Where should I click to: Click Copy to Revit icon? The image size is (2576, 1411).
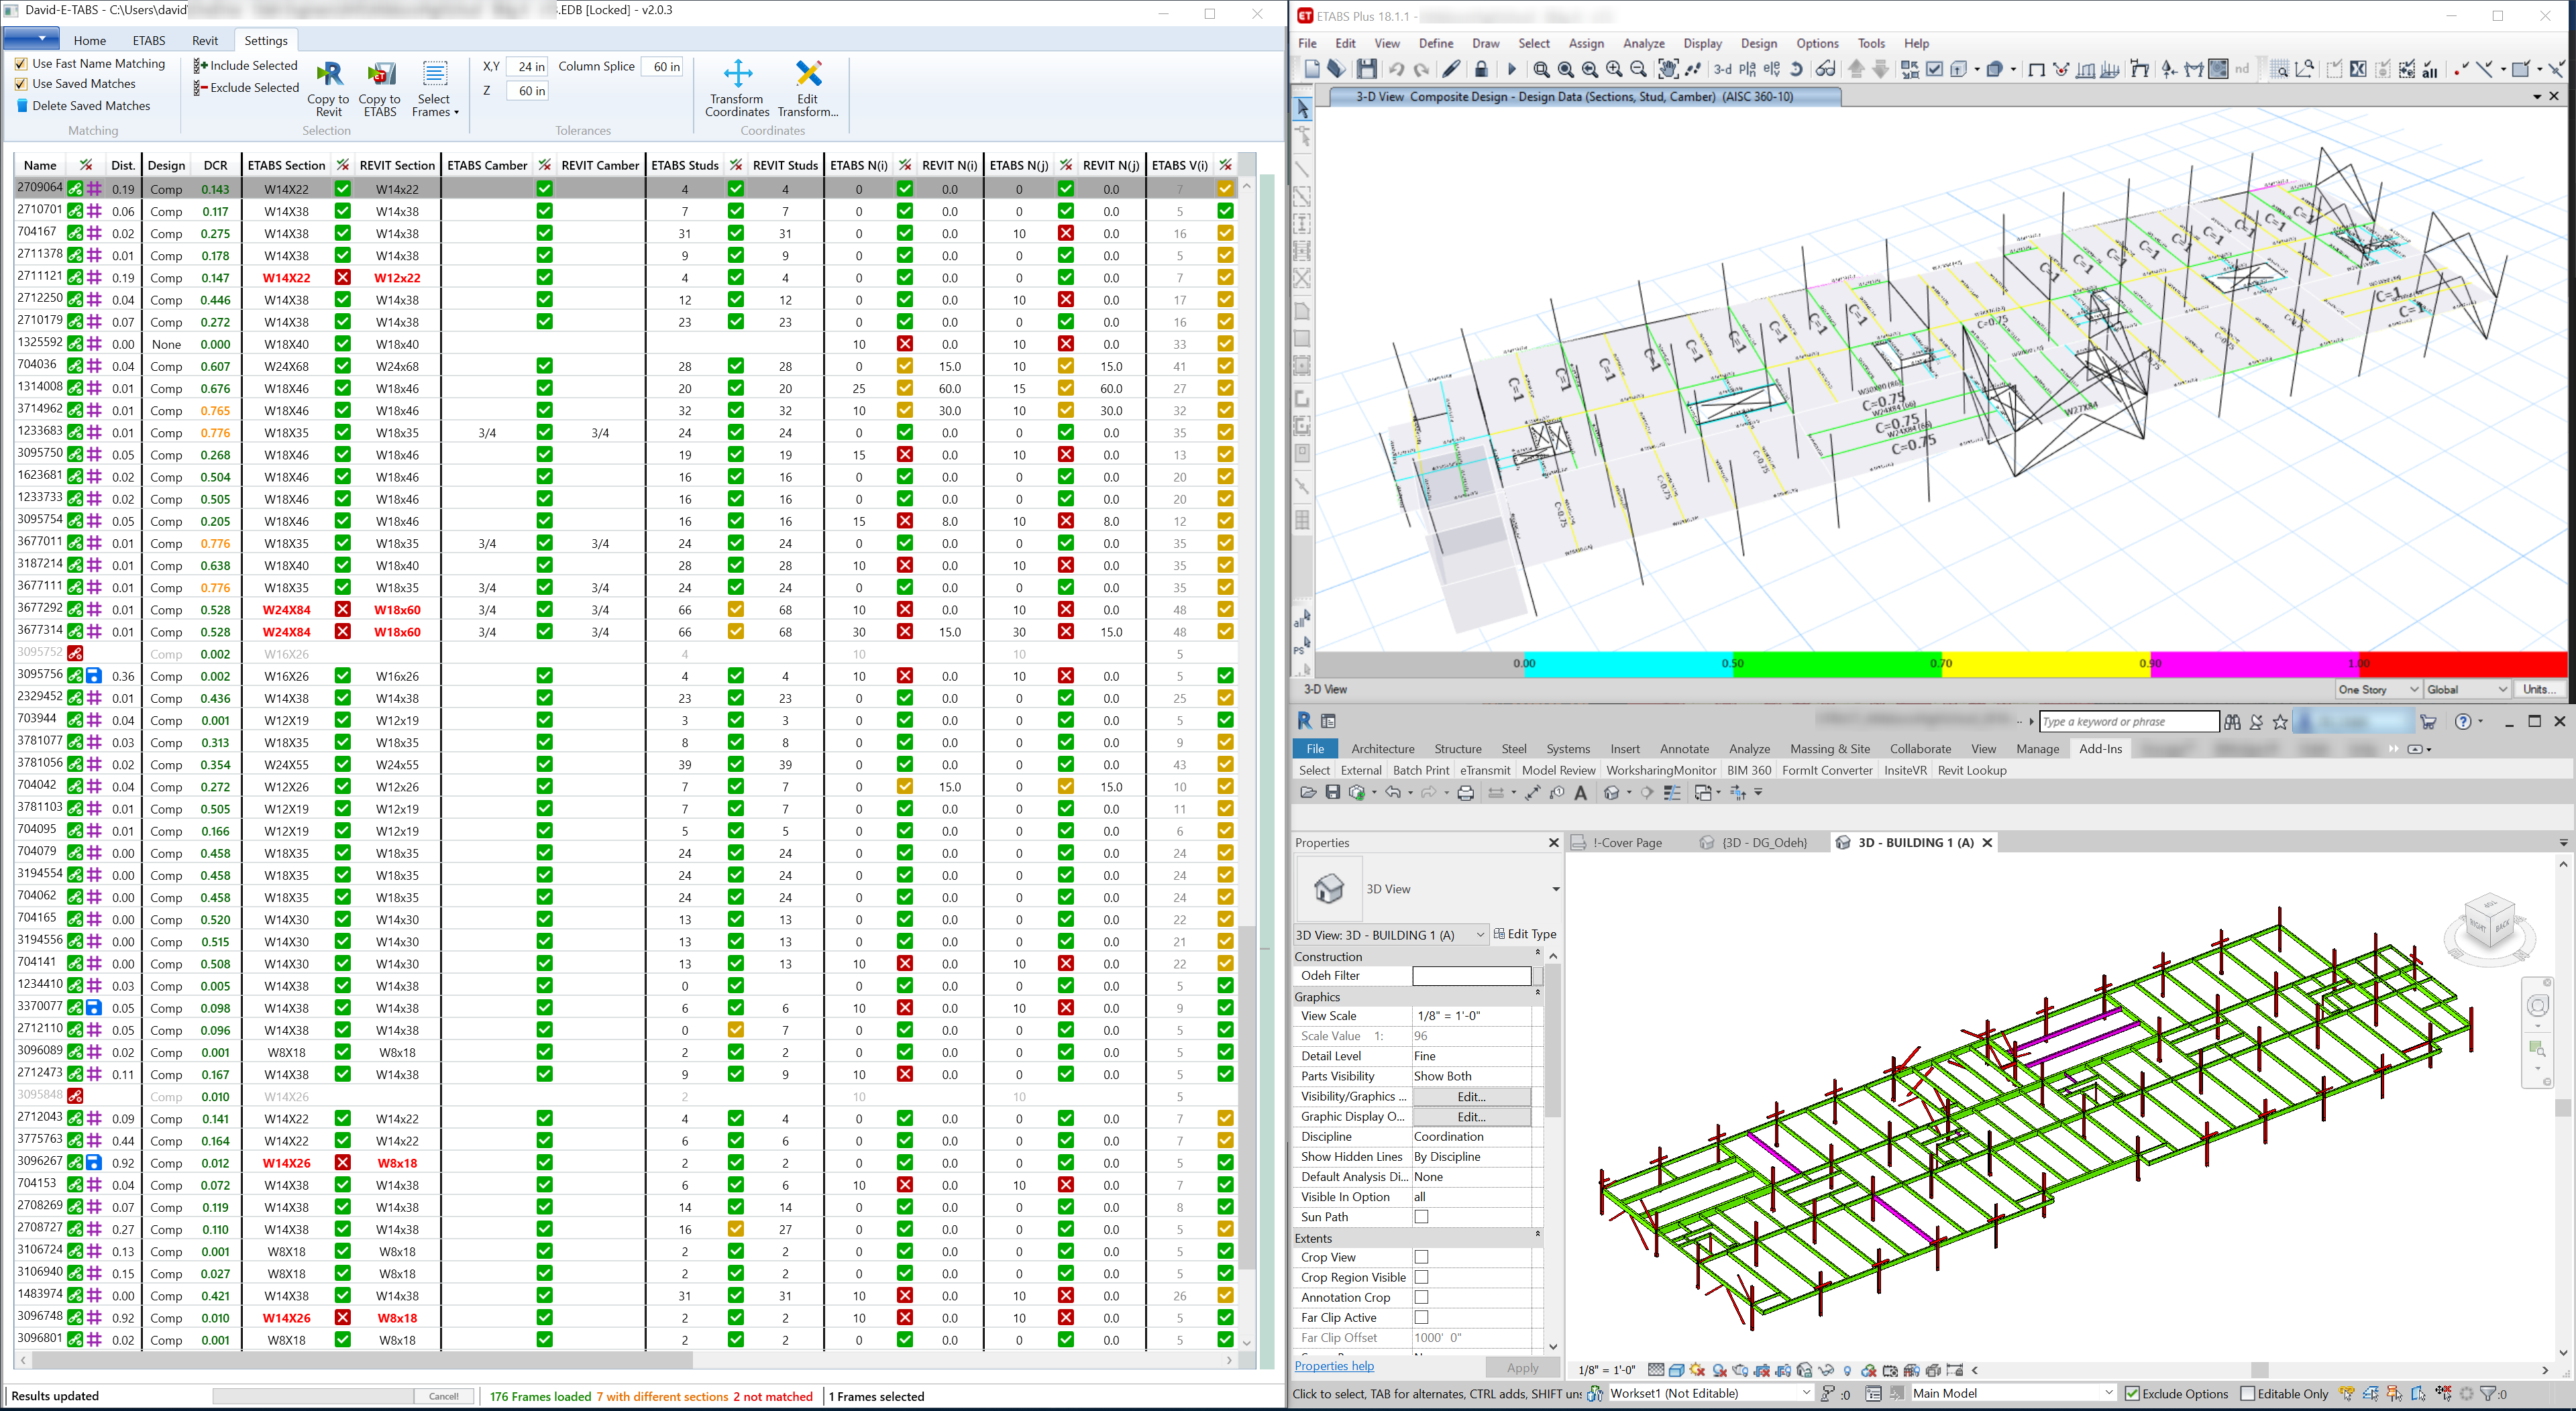(x=328, y=74)
